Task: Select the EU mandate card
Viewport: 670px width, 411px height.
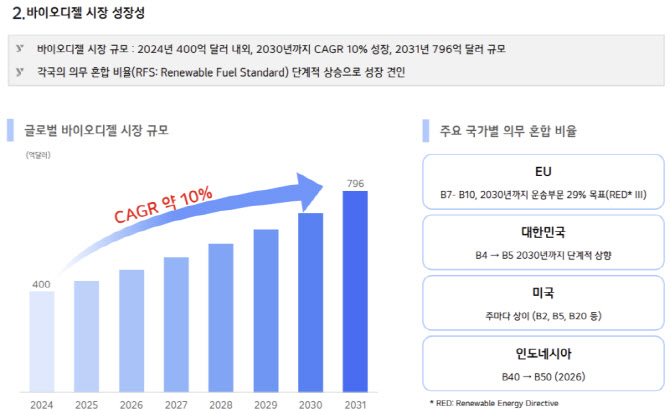Action: coord(543,182)
